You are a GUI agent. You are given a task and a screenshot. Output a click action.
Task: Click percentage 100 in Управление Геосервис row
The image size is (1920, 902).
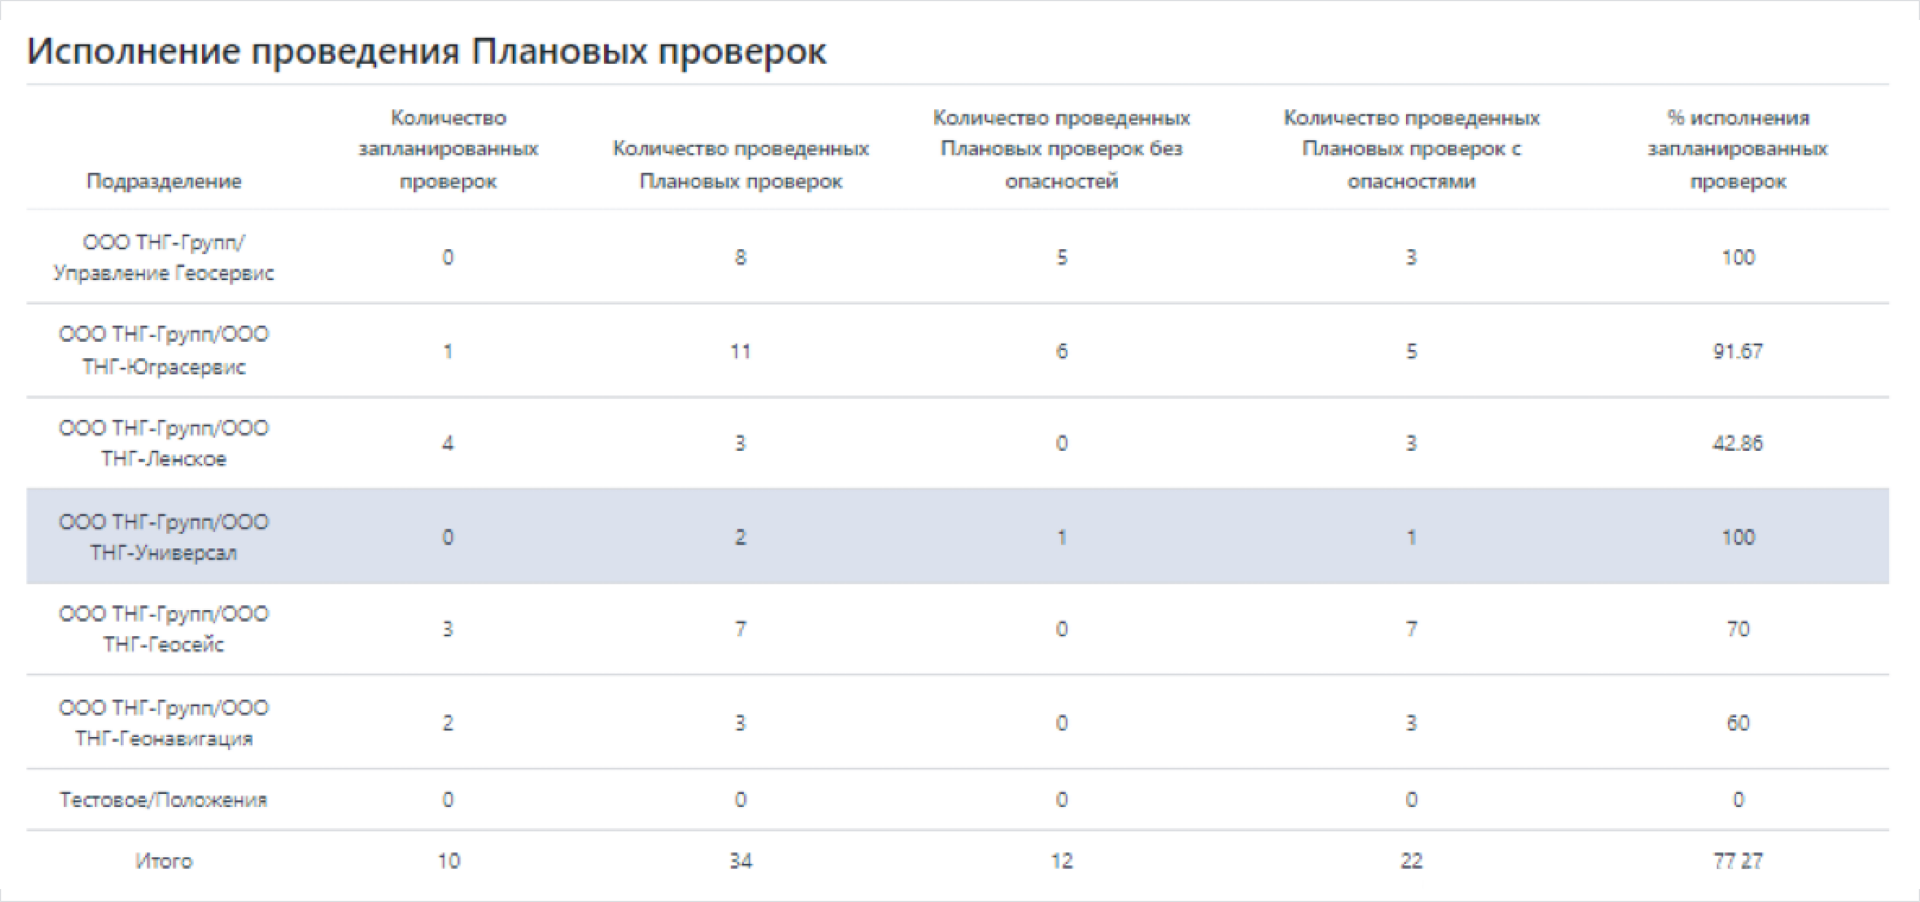pyautogui.click(x=1738, y=257)
